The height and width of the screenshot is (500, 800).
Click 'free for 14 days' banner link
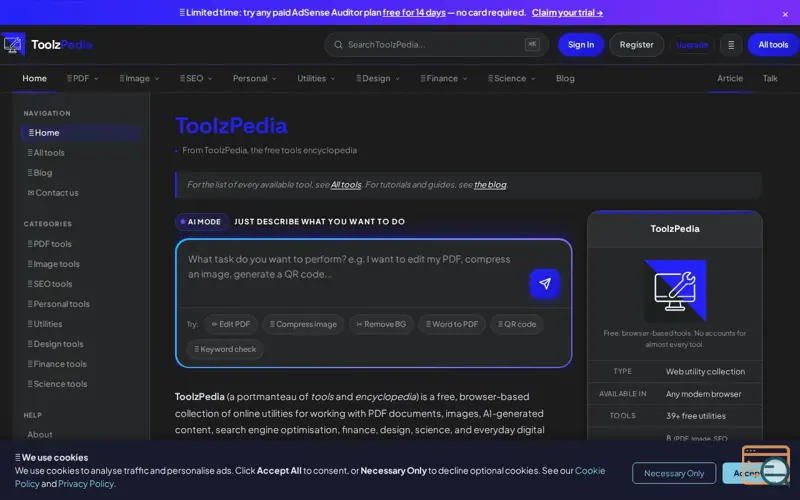pyautogui.click(x=414, y=13)
